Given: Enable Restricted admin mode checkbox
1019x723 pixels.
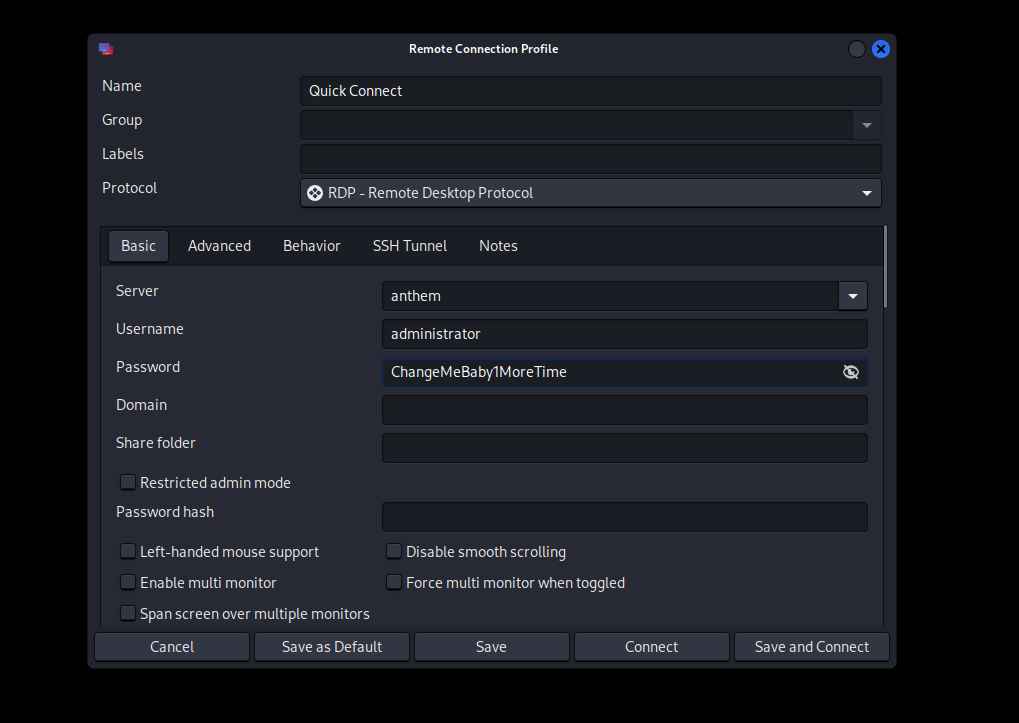Looking at the screenshot, I should (128, 482).
